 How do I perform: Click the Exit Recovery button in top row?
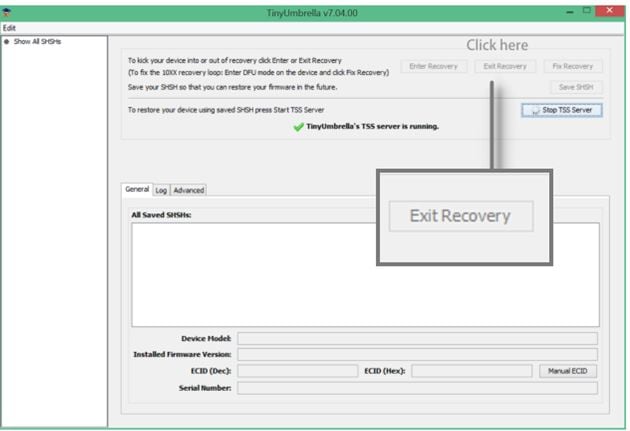pos(505,66)
